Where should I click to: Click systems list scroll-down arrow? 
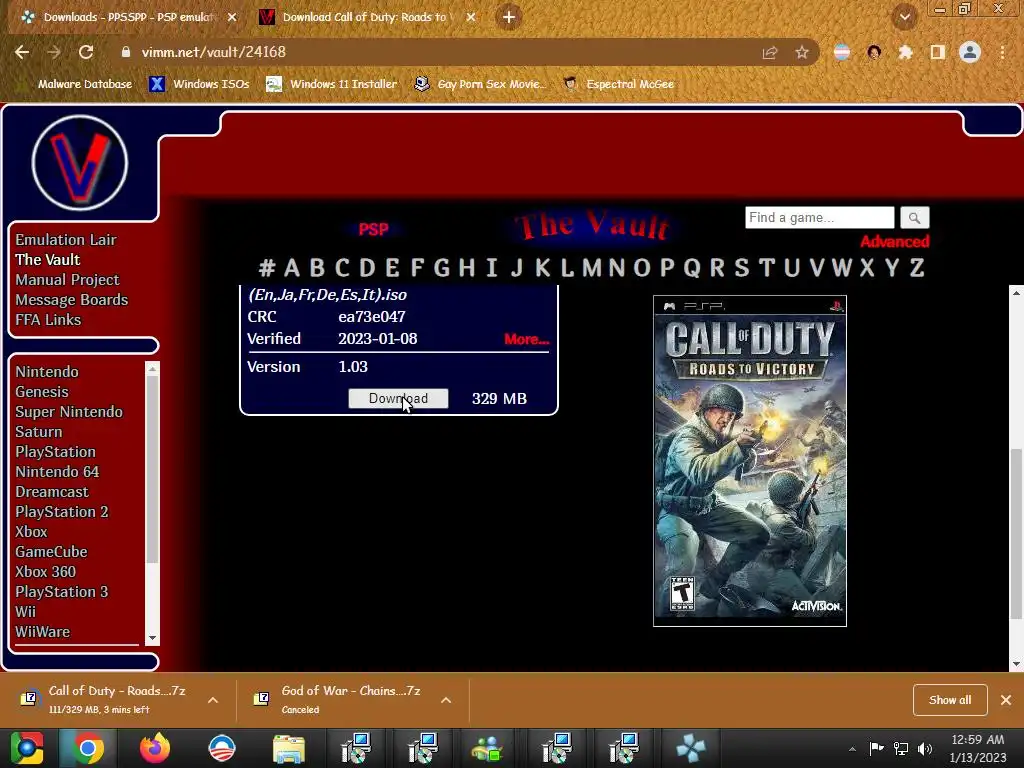point(152,638)
